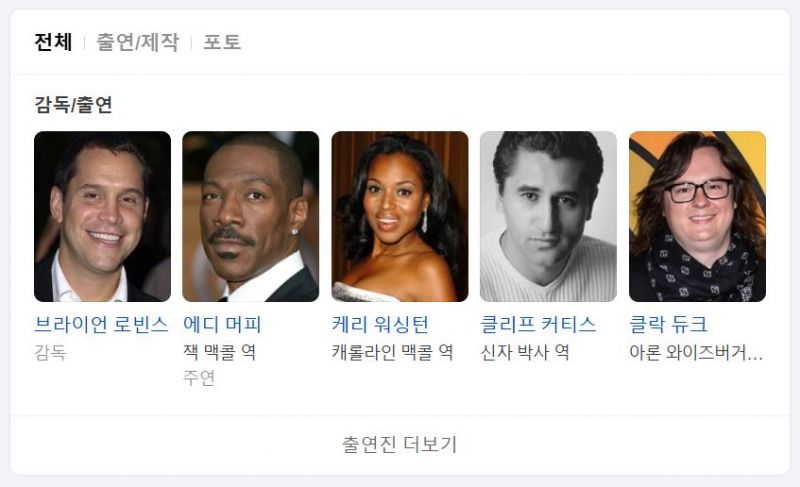
Task: Click 클락 듀크 photo thumbnail
Action: click(697, 216)
